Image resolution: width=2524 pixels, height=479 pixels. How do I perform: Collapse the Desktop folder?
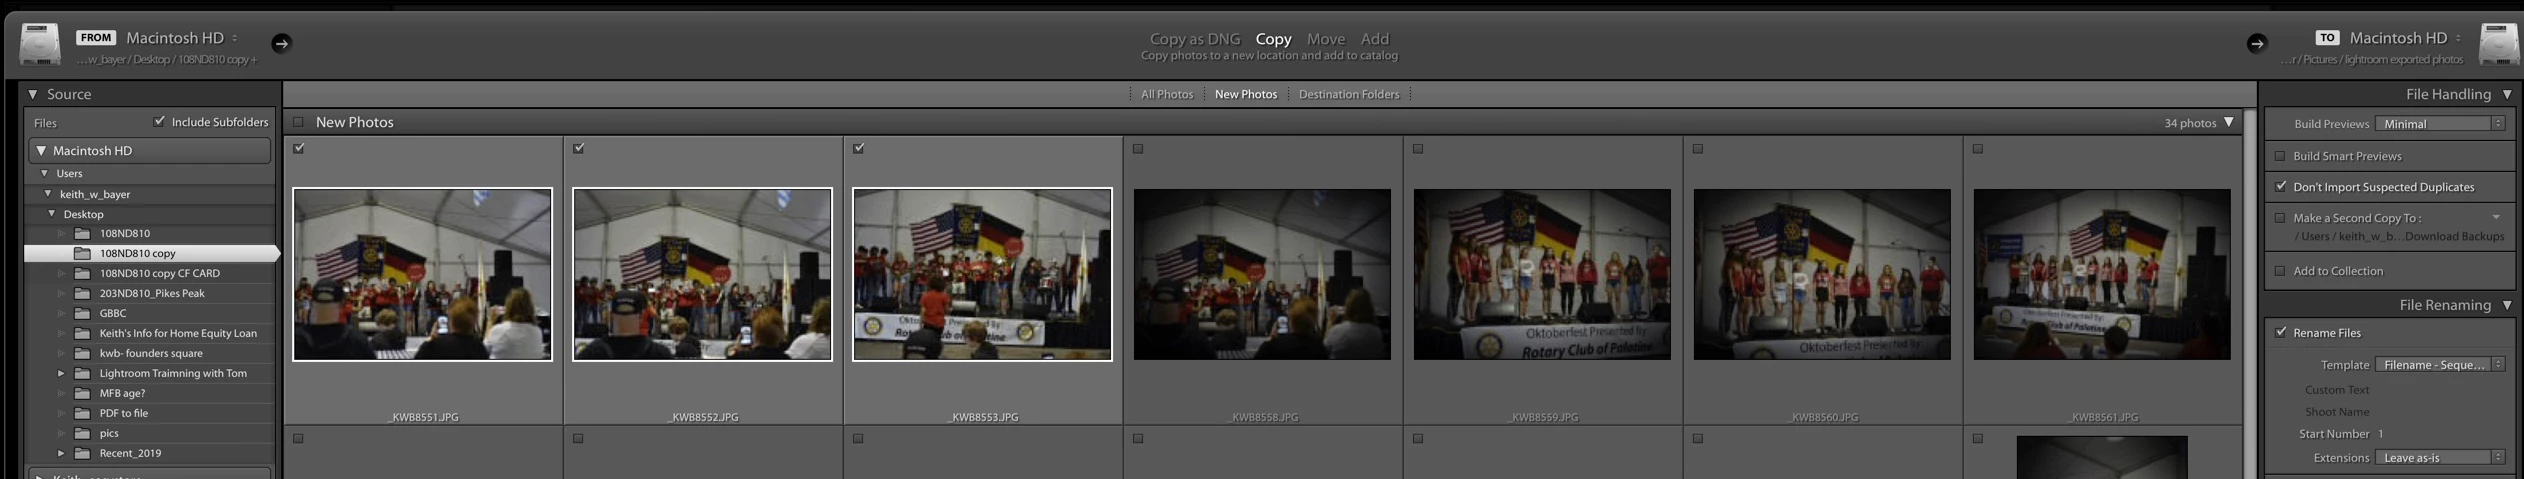(x=52, y=213)
